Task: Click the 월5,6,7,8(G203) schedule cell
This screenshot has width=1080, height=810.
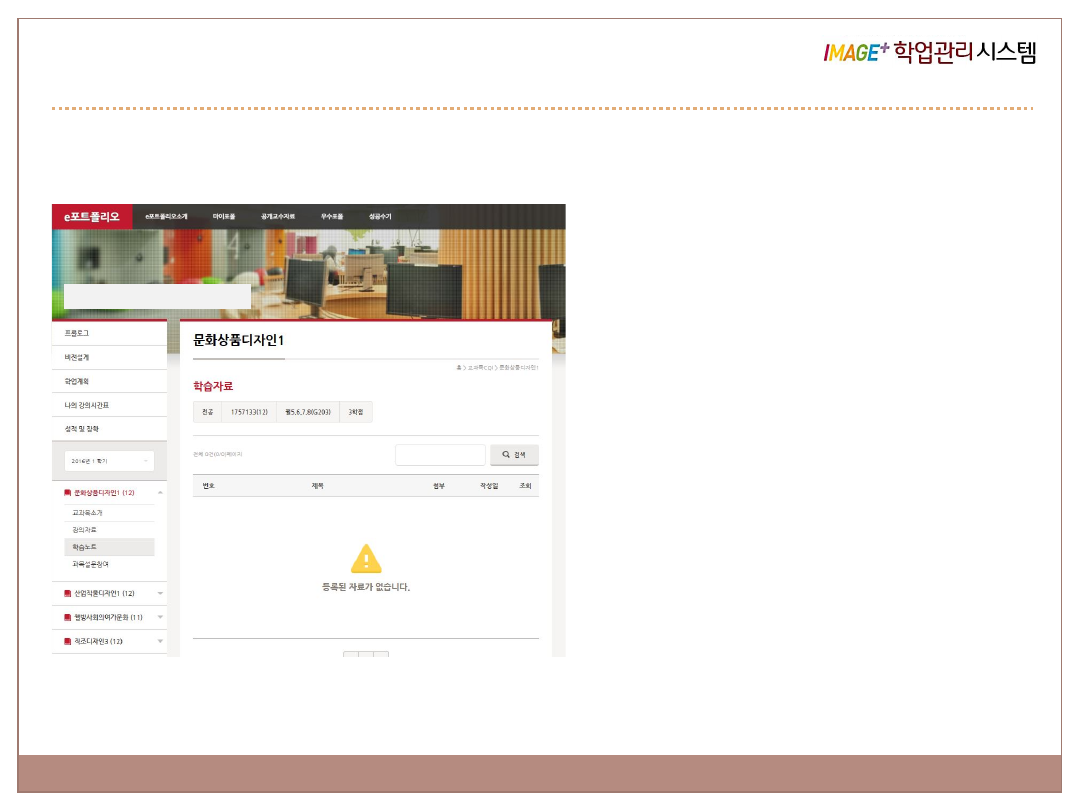Action: [308, 412]
